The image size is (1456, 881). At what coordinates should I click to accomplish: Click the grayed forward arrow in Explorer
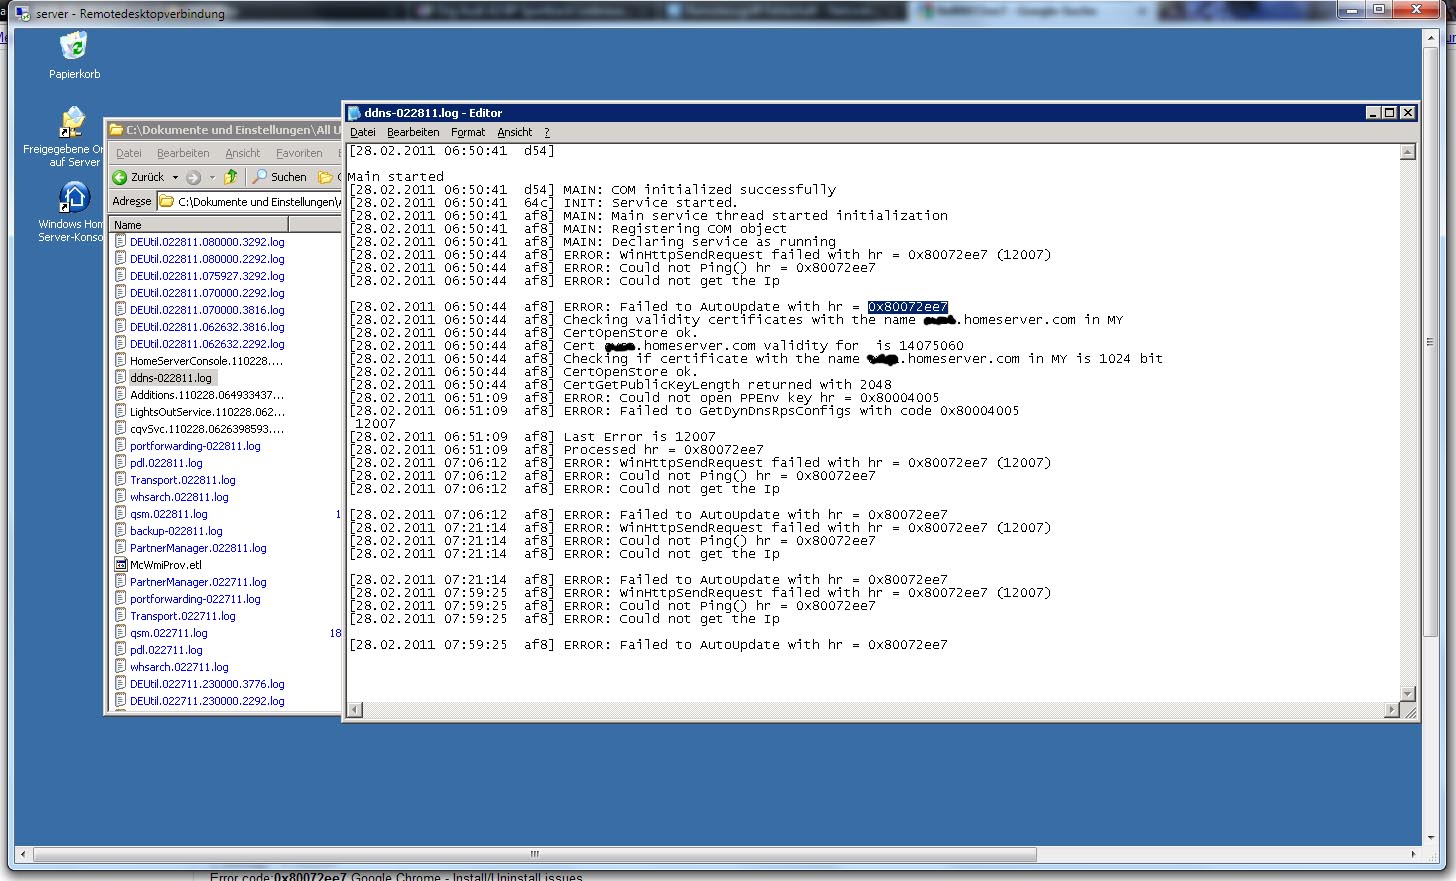pyautogui.click(x=193, y=177)
